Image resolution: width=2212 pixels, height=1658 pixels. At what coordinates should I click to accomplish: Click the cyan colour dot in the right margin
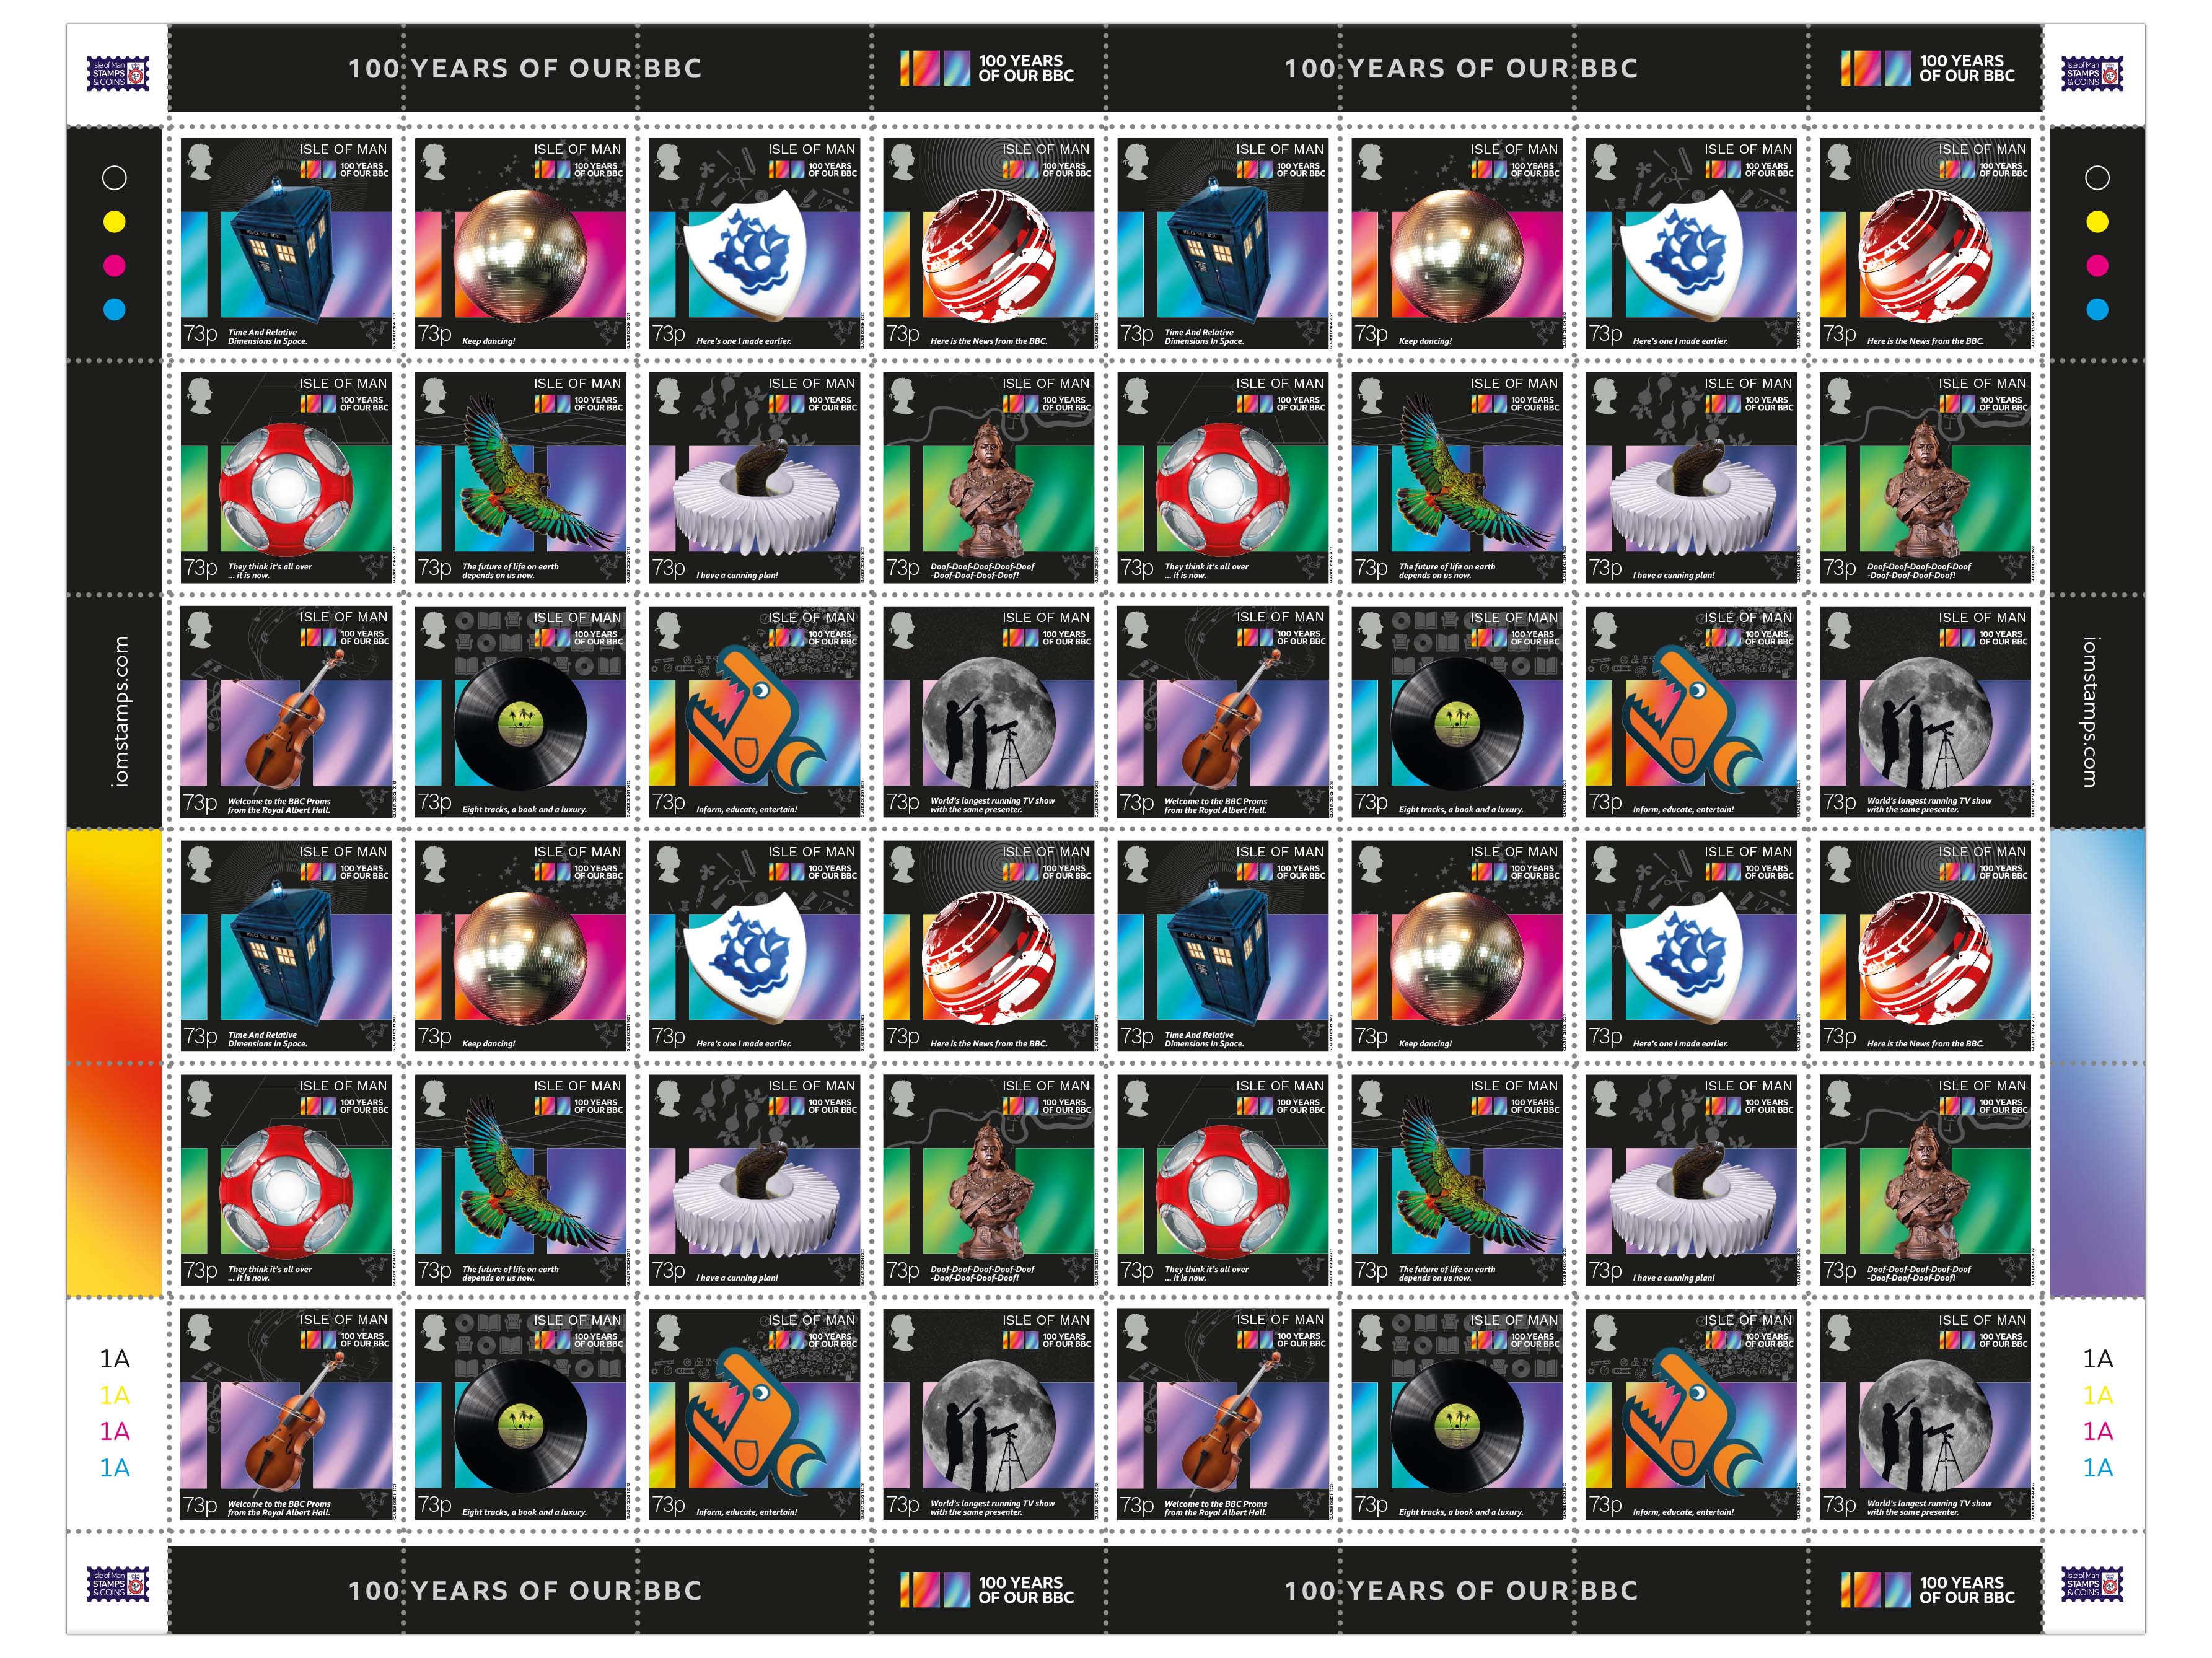tap(2097, 309)
